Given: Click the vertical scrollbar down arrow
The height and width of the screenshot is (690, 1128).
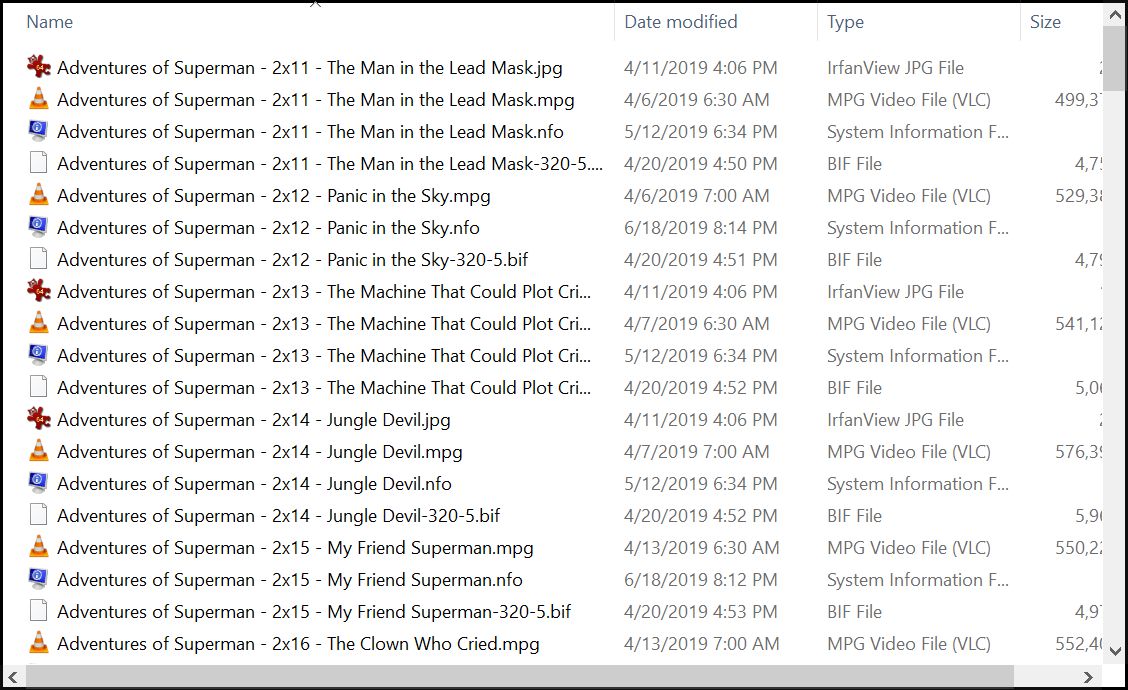Looking at the screenshot, I should (1115, 651).
